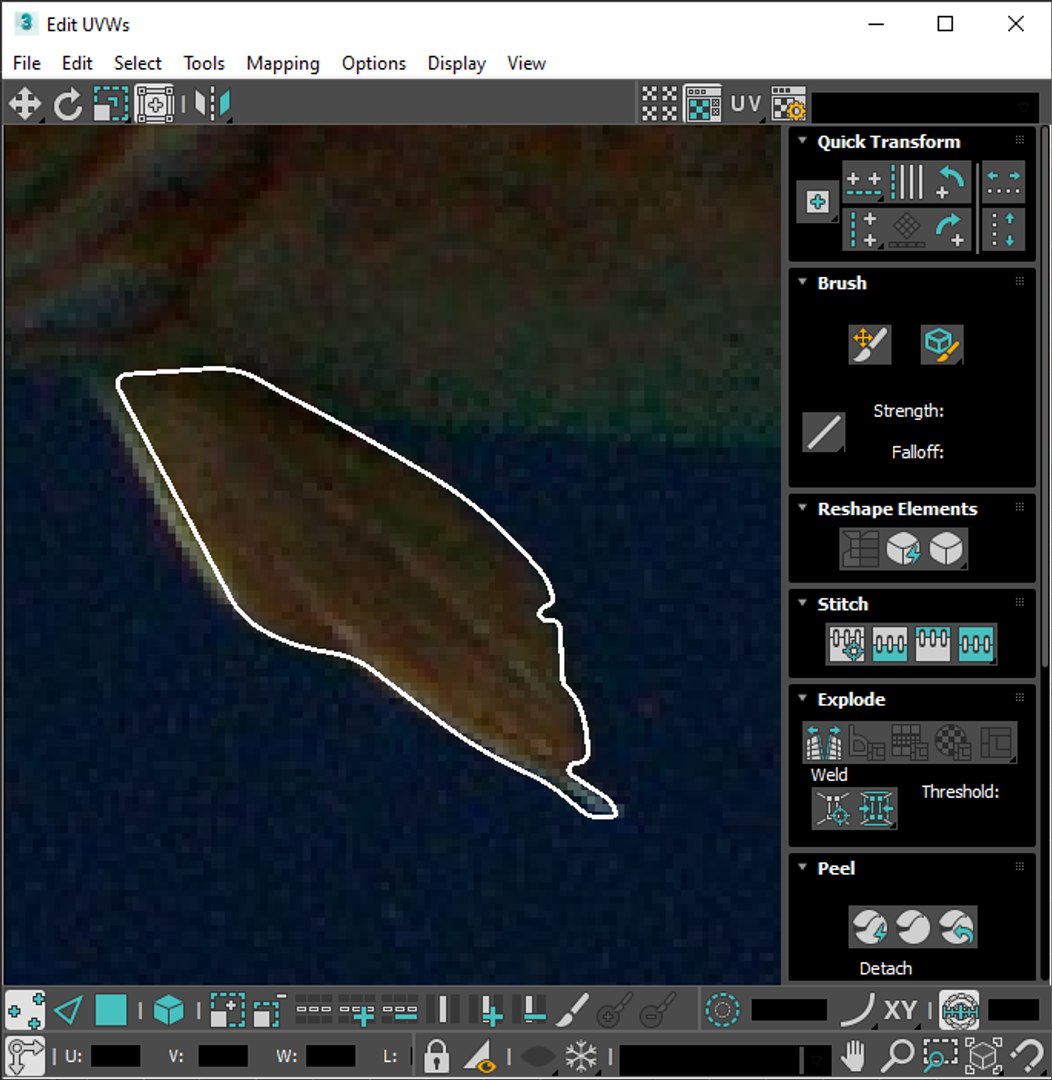
Task: Click Weld Selected icon
Action: pyautogui.click(x=876, y=808)
